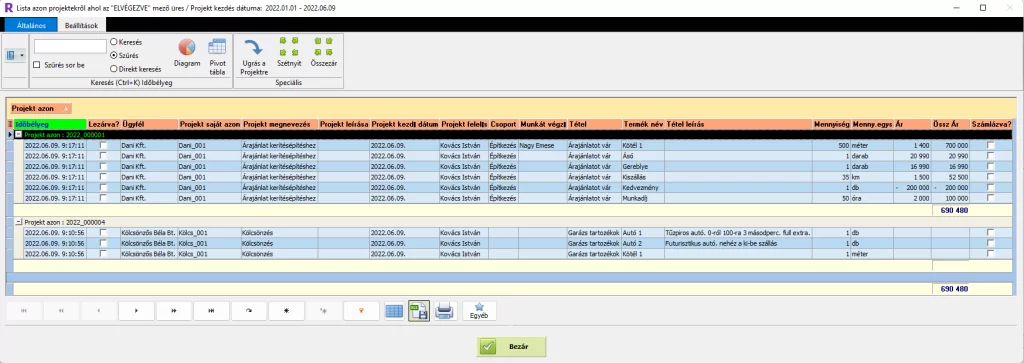The width and height of the screenshot is (1024, 363).
Task: Click the blue grid view icon
Action: 394,311
